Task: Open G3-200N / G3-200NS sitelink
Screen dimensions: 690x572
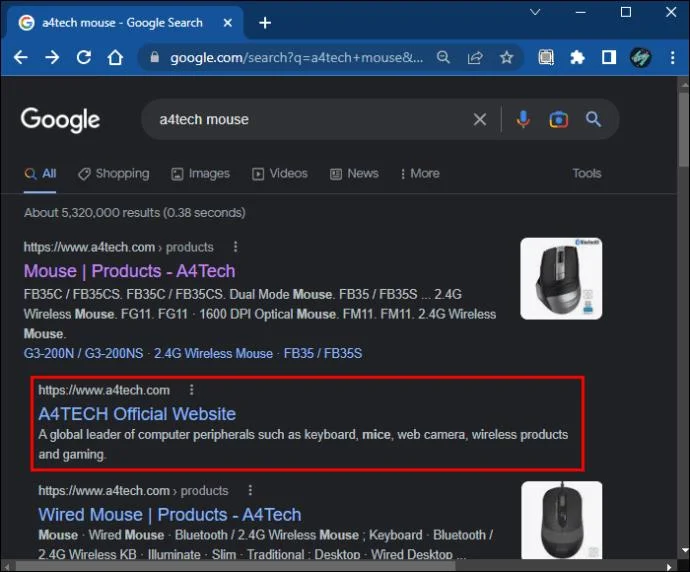Action: pos(84,353)
